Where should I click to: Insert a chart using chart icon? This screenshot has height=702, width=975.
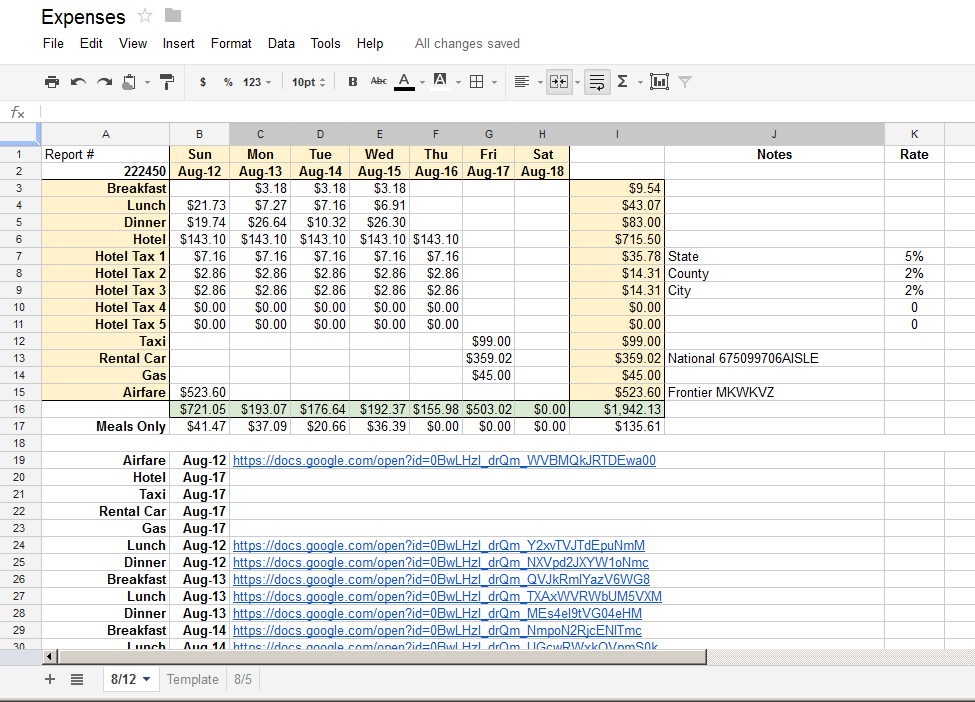(x=658, y=82)
